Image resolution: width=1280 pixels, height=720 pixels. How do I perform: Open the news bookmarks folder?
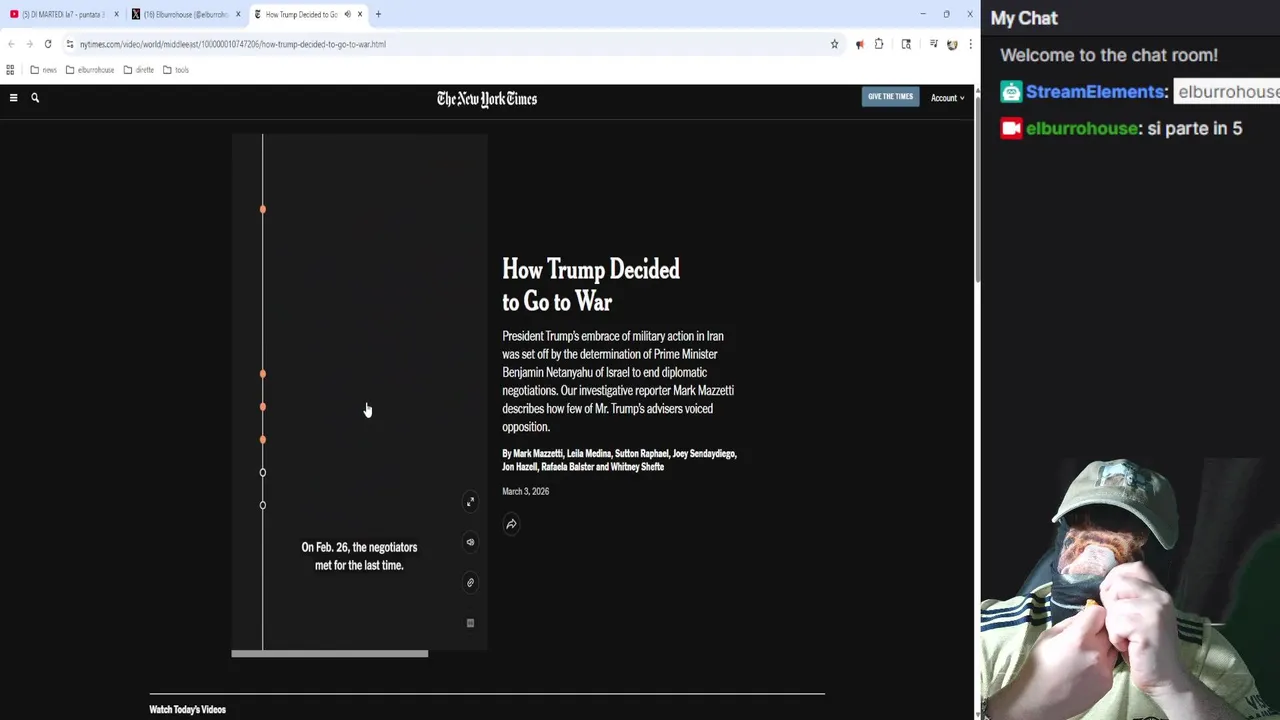(x=43, y=70)
